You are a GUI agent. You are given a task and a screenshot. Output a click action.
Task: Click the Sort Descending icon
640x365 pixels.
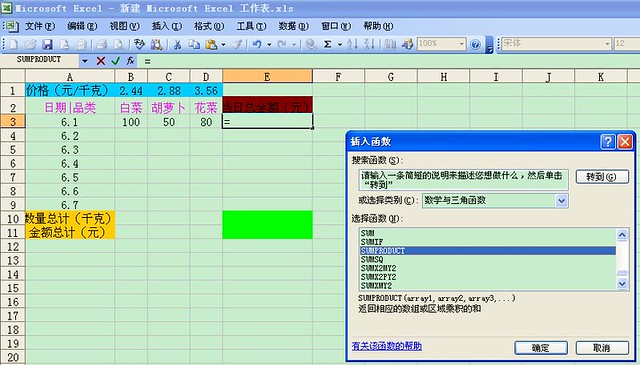coord(369,44)
